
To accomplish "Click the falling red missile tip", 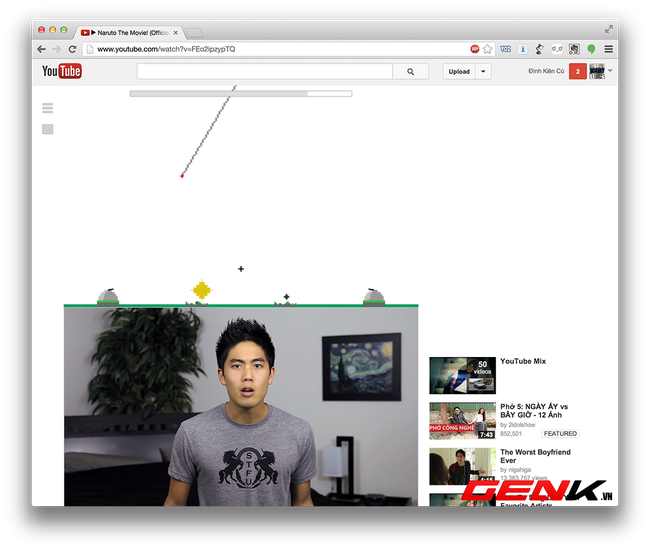I will [x=182, y=176].
